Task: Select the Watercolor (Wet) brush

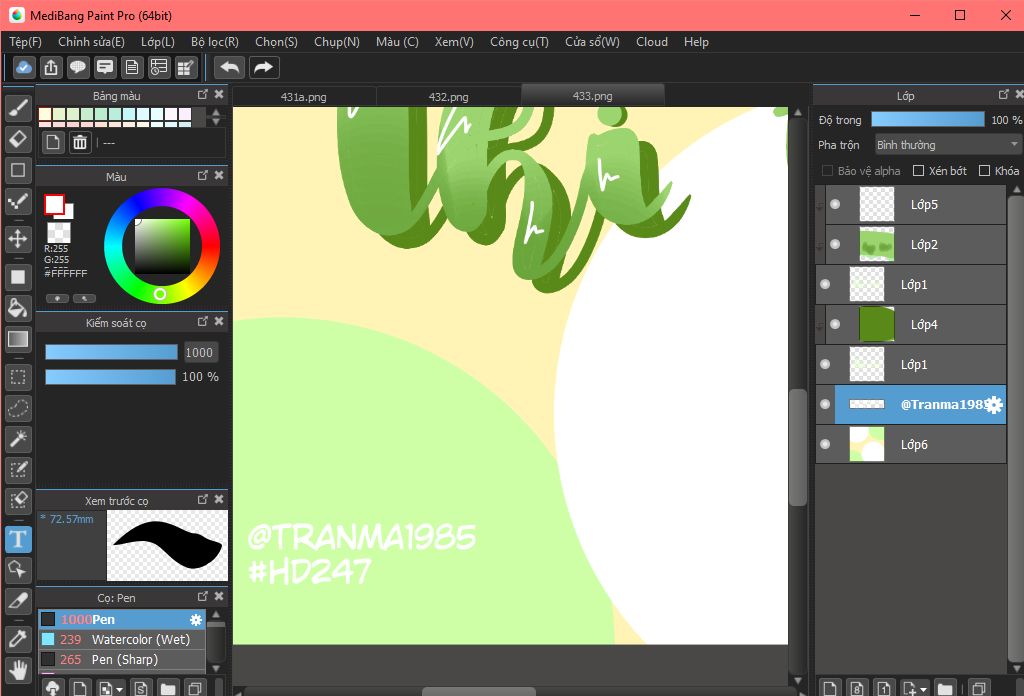Action: [121, 640]
